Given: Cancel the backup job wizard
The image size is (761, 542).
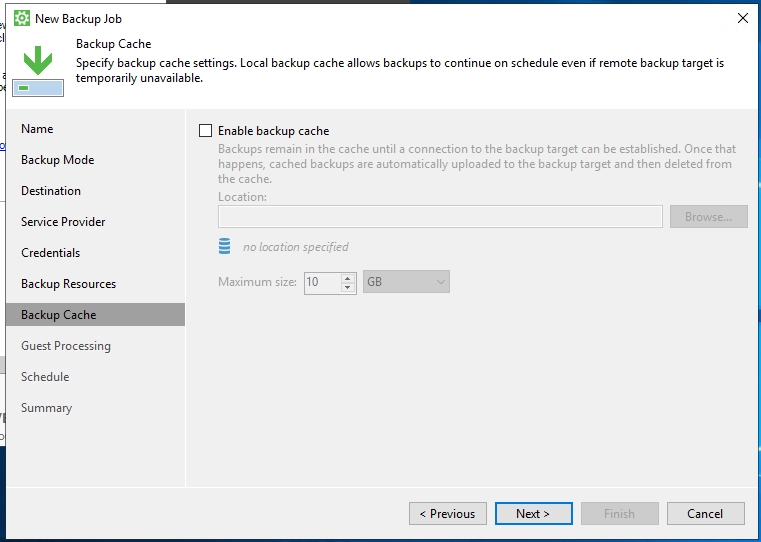Looking at the screenshot, I should (704, 513).
